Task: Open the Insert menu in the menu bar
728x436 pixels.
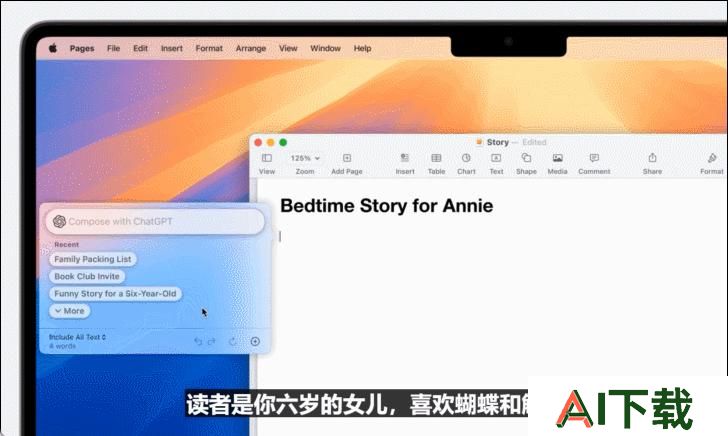Action: (172, 48)
